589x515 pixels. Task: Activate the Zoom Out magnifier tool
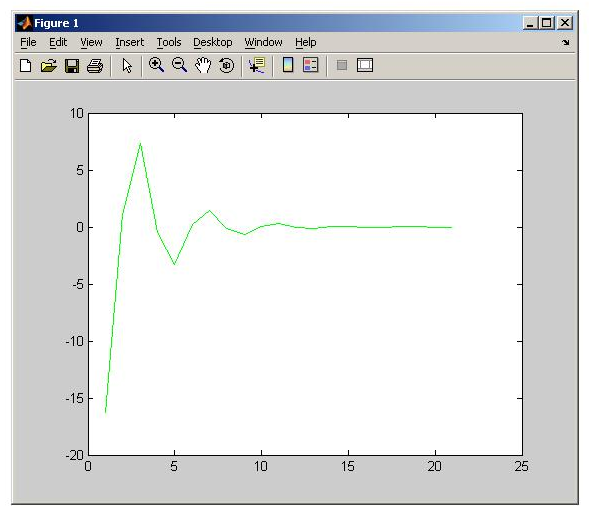180,65
